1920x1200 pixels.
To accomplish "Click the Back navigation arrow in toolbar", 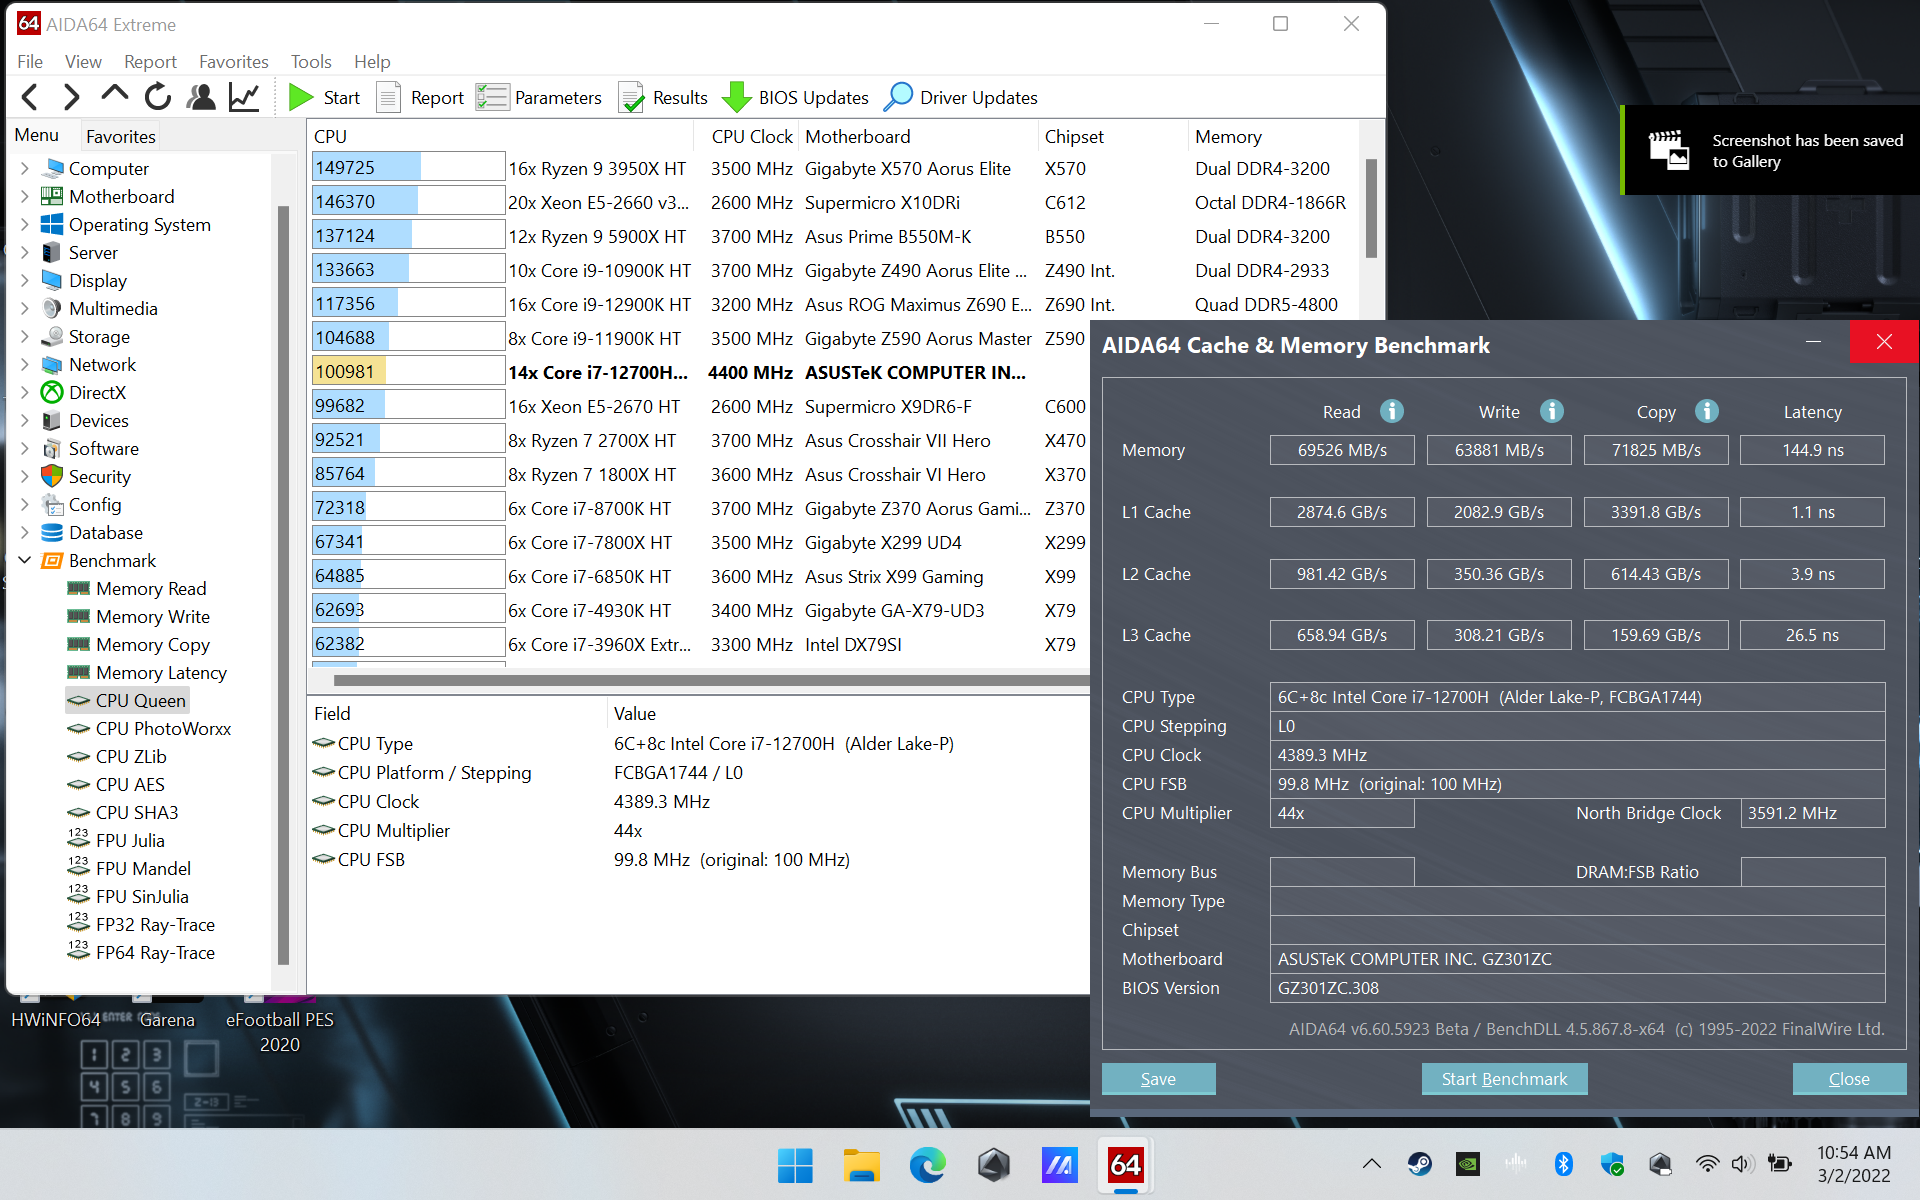I will click(30, 97).
